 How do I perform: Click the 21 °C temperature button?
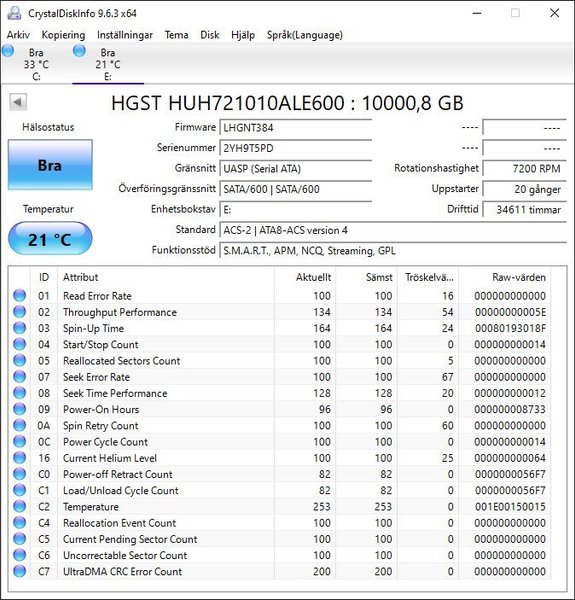click(x=50, y=239)
